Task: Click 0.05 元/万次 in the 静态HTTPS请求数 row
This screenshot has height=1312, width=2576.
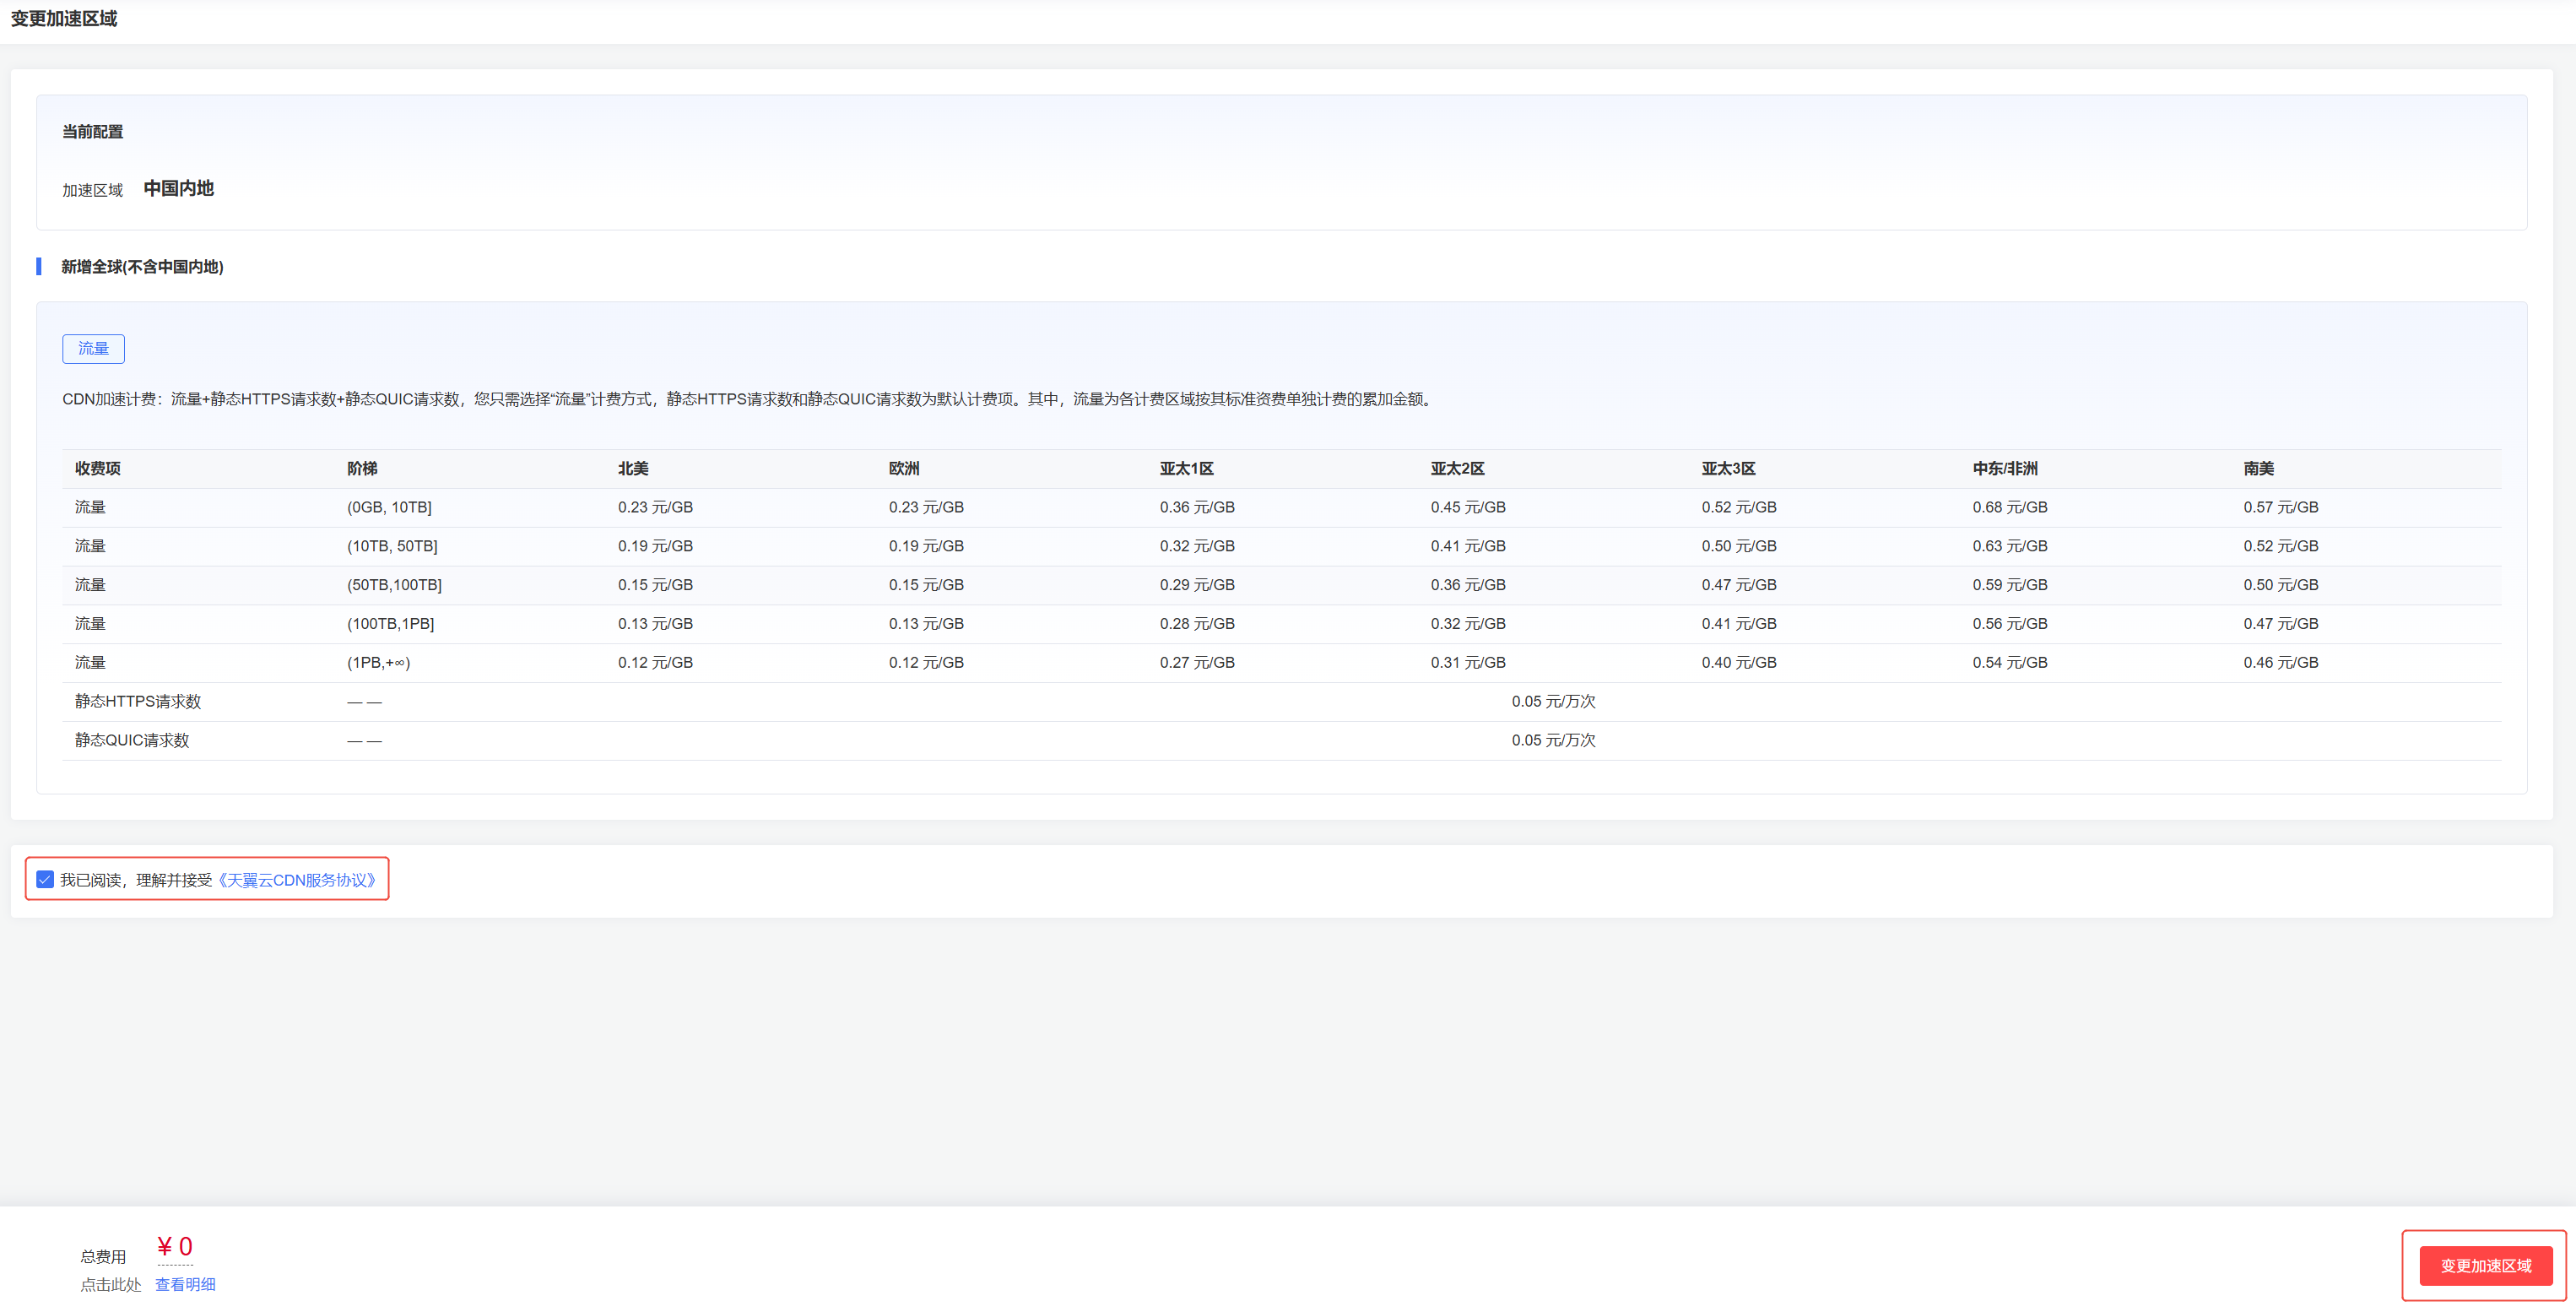Action: [x=1553, y=702]
